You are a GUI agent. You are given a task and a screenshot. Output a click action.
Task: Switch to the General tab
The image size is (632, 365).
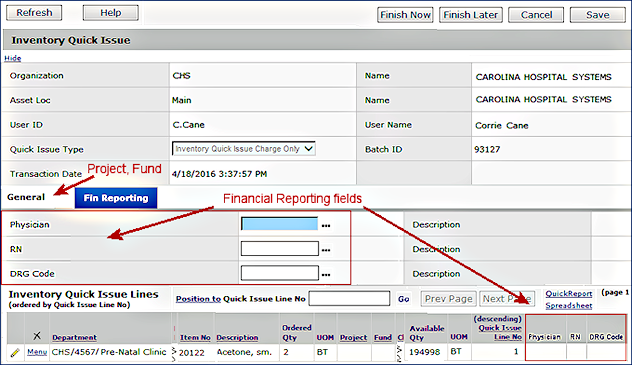26,197
